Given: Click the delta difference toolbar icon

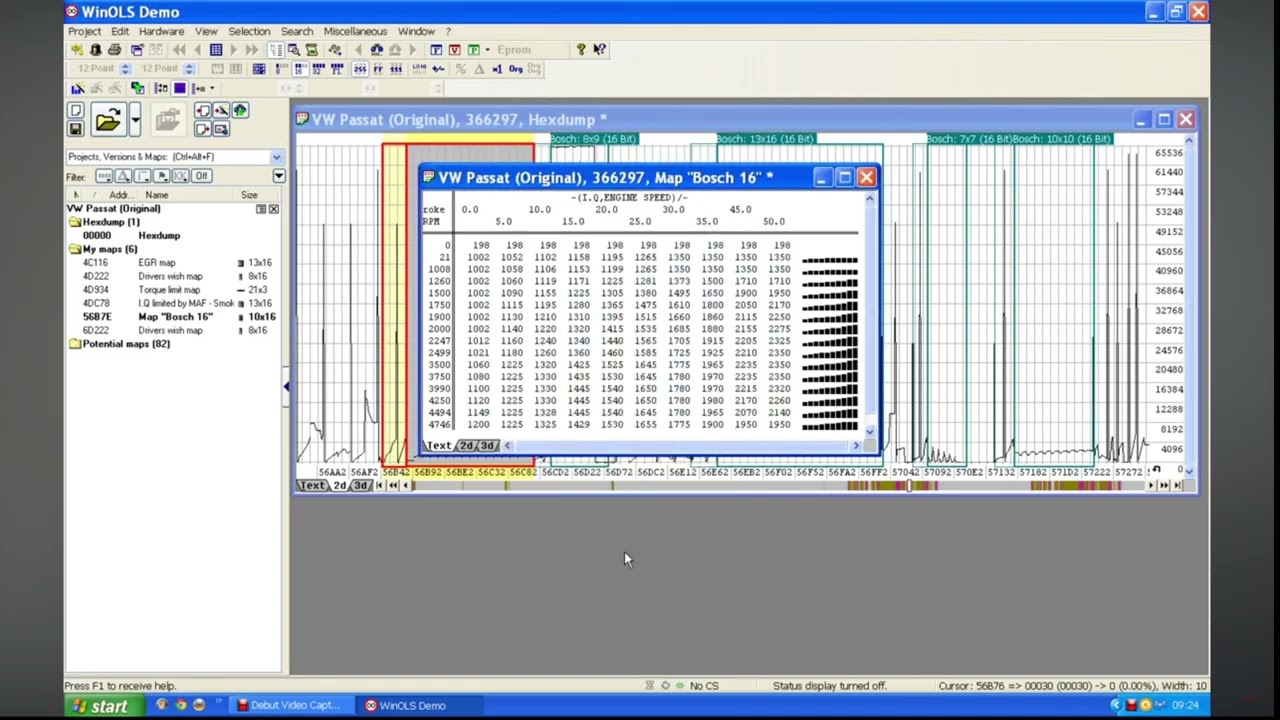Looking at the screenshot, I should pos(479,69).
